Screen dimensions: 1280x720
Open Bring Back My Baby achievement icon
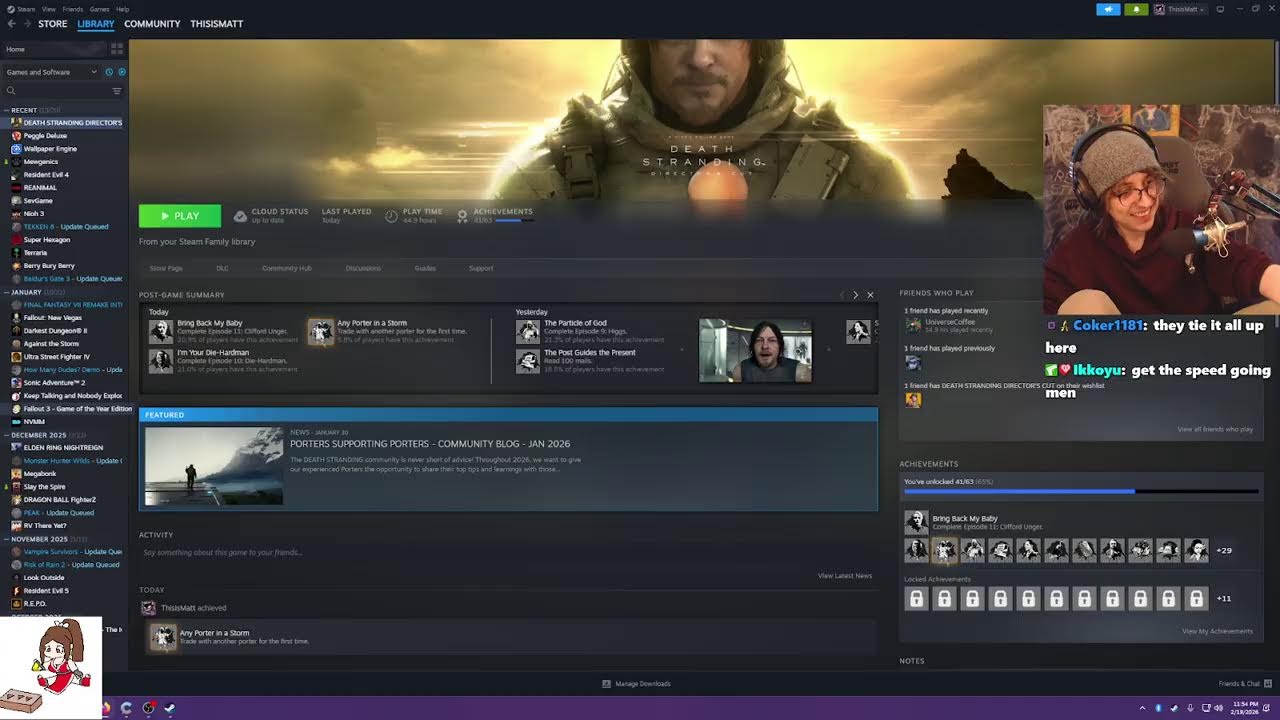916,522
